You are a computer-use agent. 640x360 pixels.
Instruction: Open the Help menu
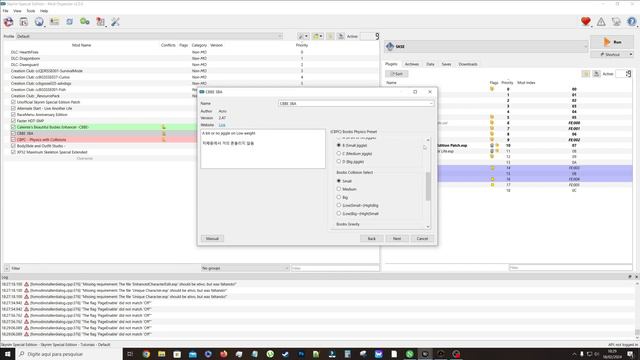pyautogui.click(x=44, y=11)
